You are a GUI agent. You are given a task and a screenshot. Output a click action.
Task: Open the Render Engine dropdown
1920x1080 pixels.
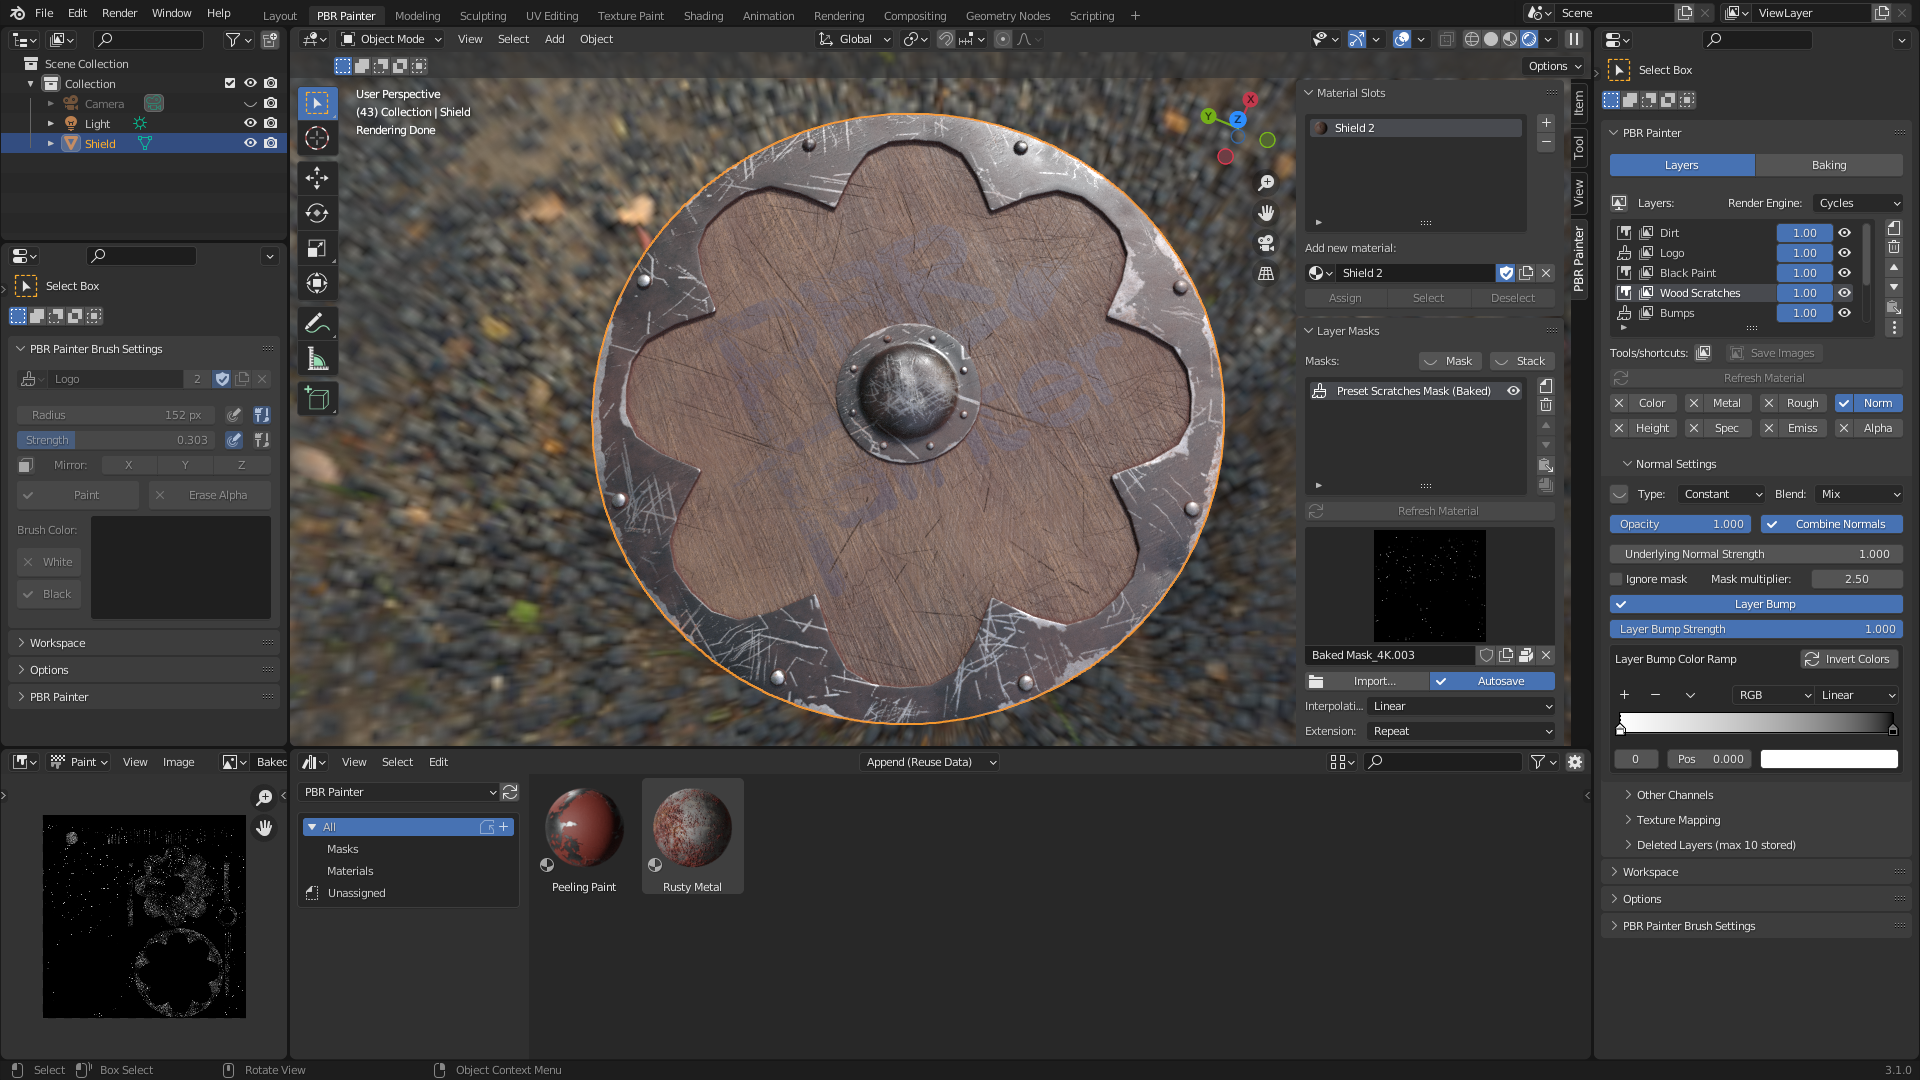point(1858,203)
